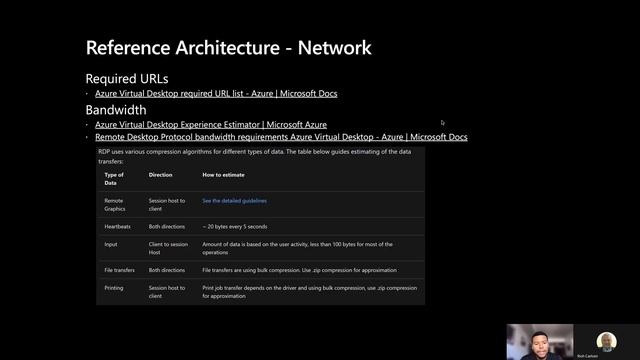Viewport: 640px width, 360px height.
Task: Open Azure Virtual Desktop Experience Estimator link
Action: (x=211, y=124)
